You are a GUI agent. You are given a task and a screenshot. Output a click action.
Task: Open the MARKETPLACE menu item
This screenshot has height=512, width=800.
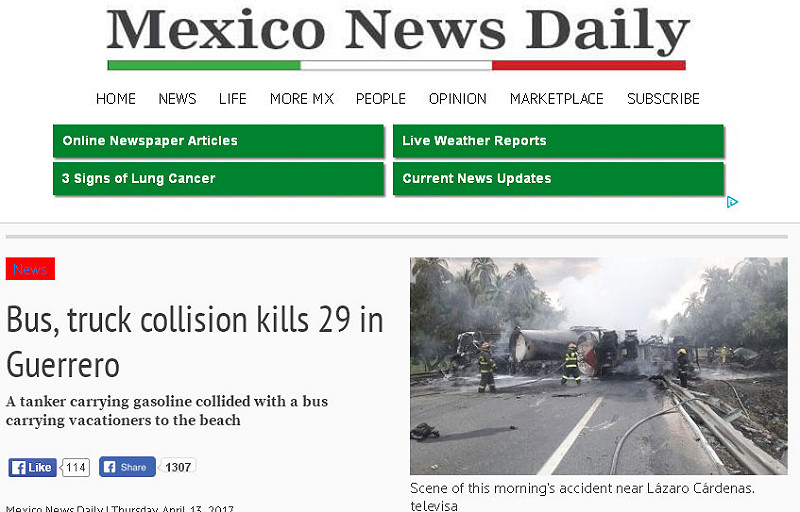[x=557, y=98]
